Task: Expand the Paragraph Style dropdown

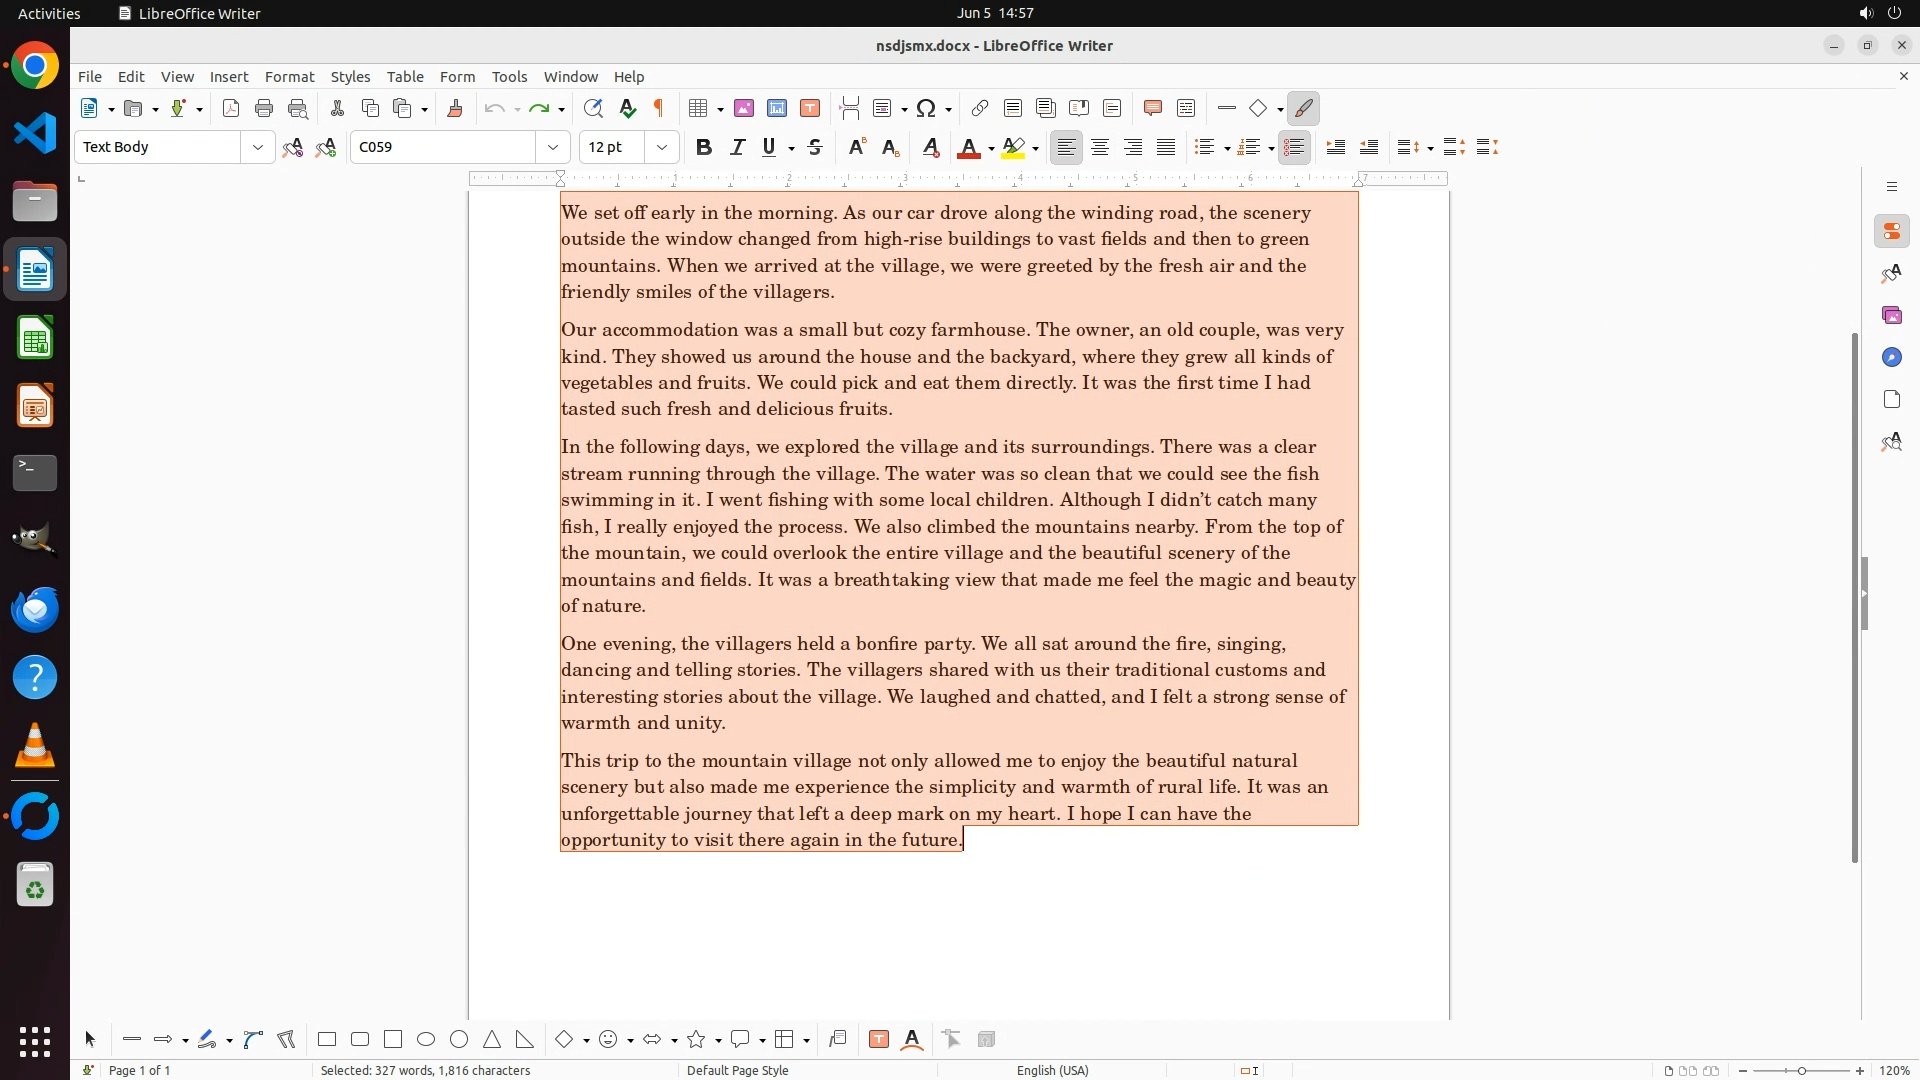Action: coord(258,148)
